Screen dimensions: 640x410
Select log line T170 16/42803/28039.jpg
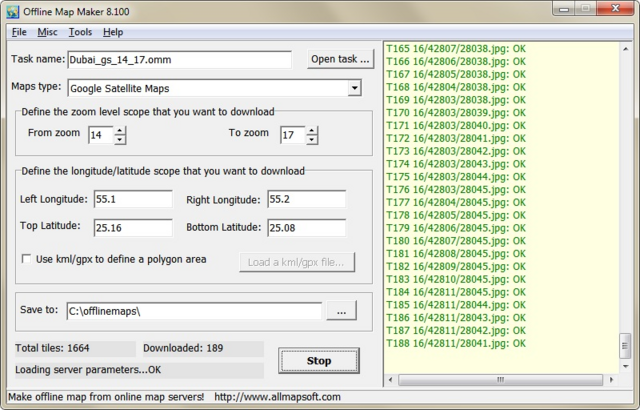(x=456, y=113)
